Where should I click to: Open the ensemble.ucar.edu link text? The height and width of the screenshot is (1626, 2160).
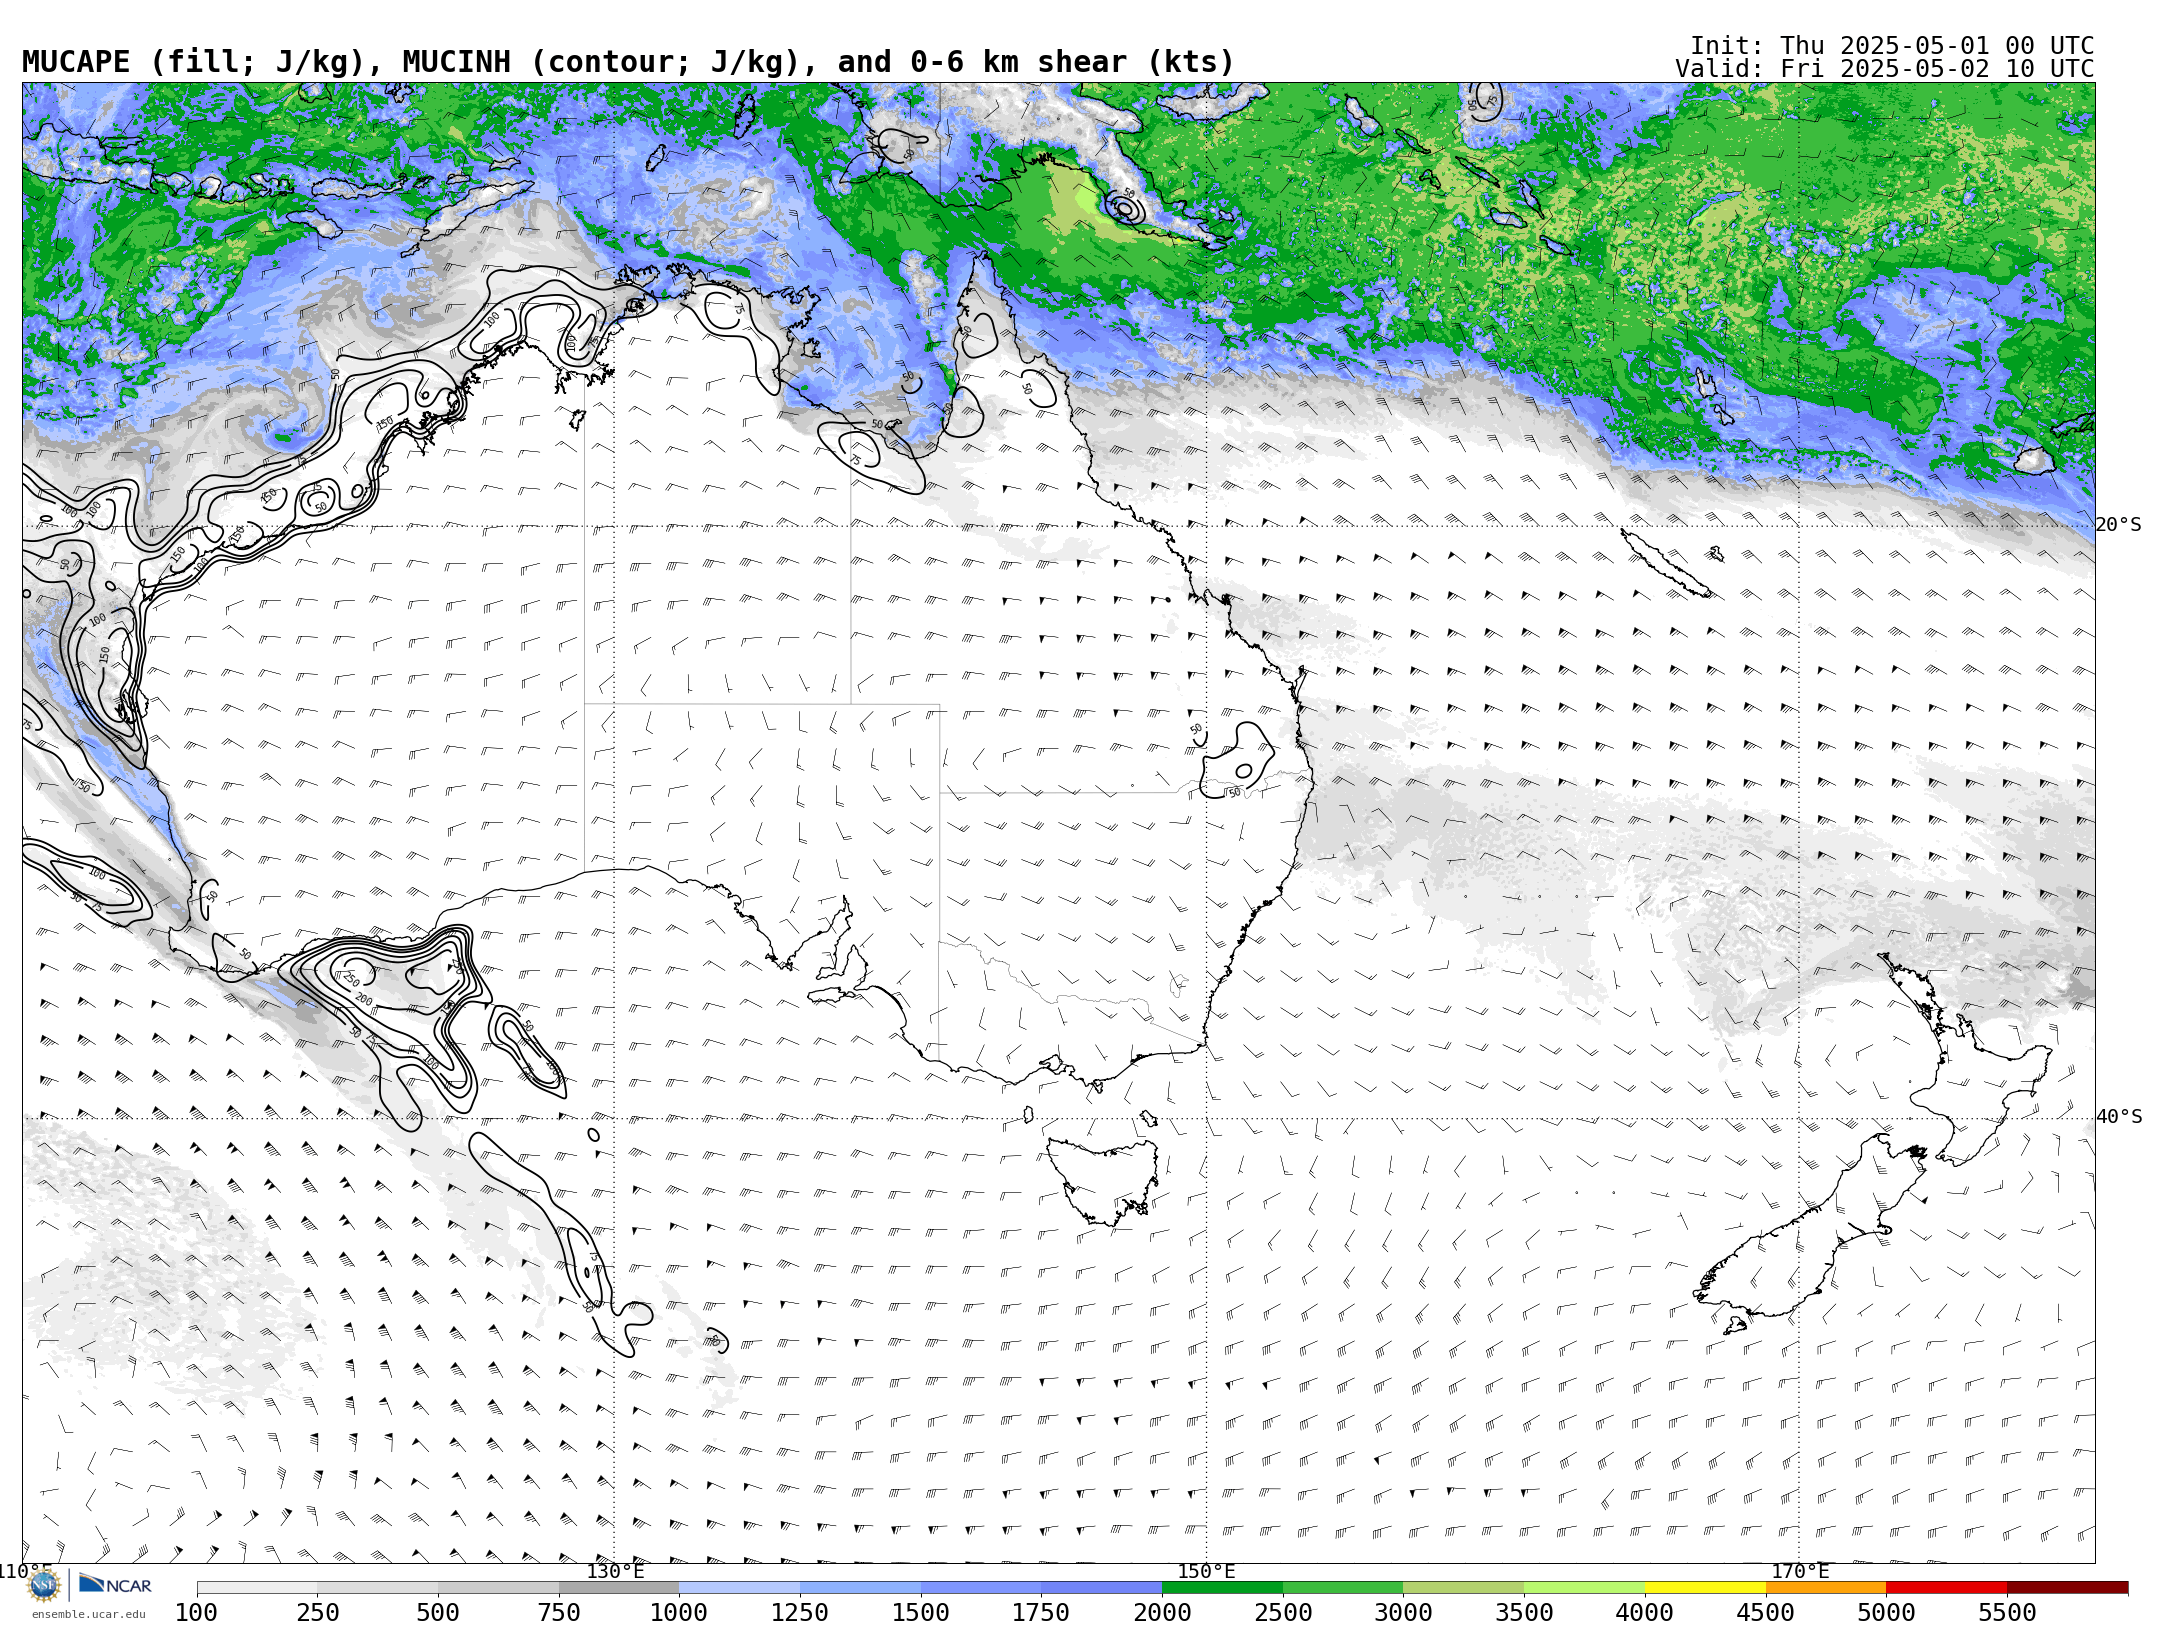point(88,1614)
